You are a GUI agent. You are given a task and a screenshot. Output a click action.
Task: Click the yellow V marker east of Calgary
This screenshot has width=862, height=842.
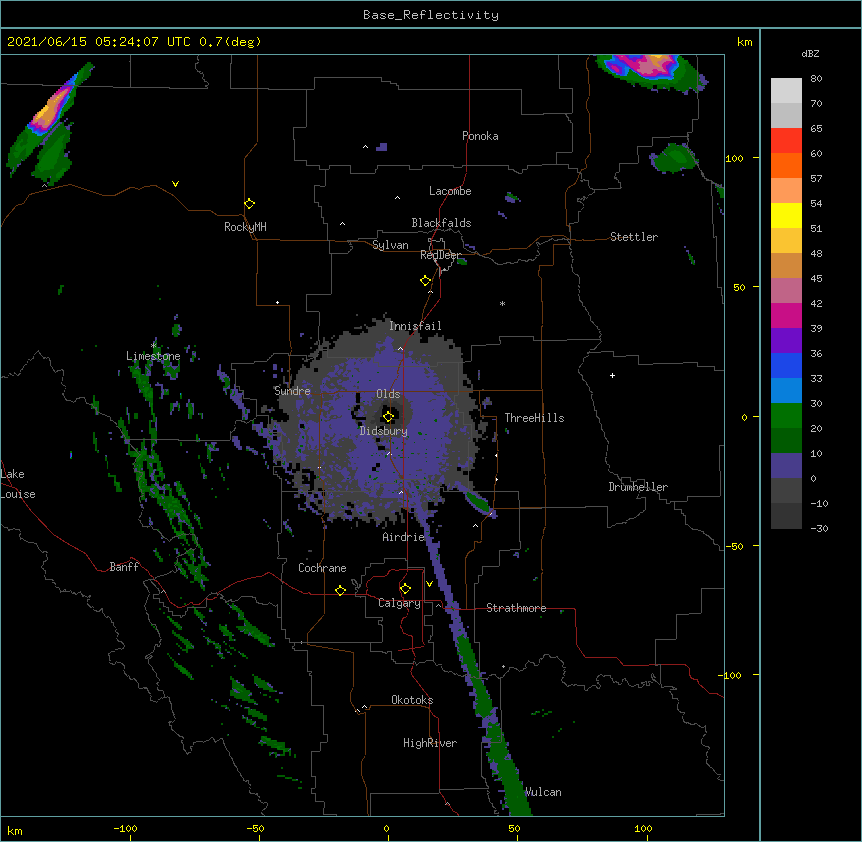(x=429, y=584)
